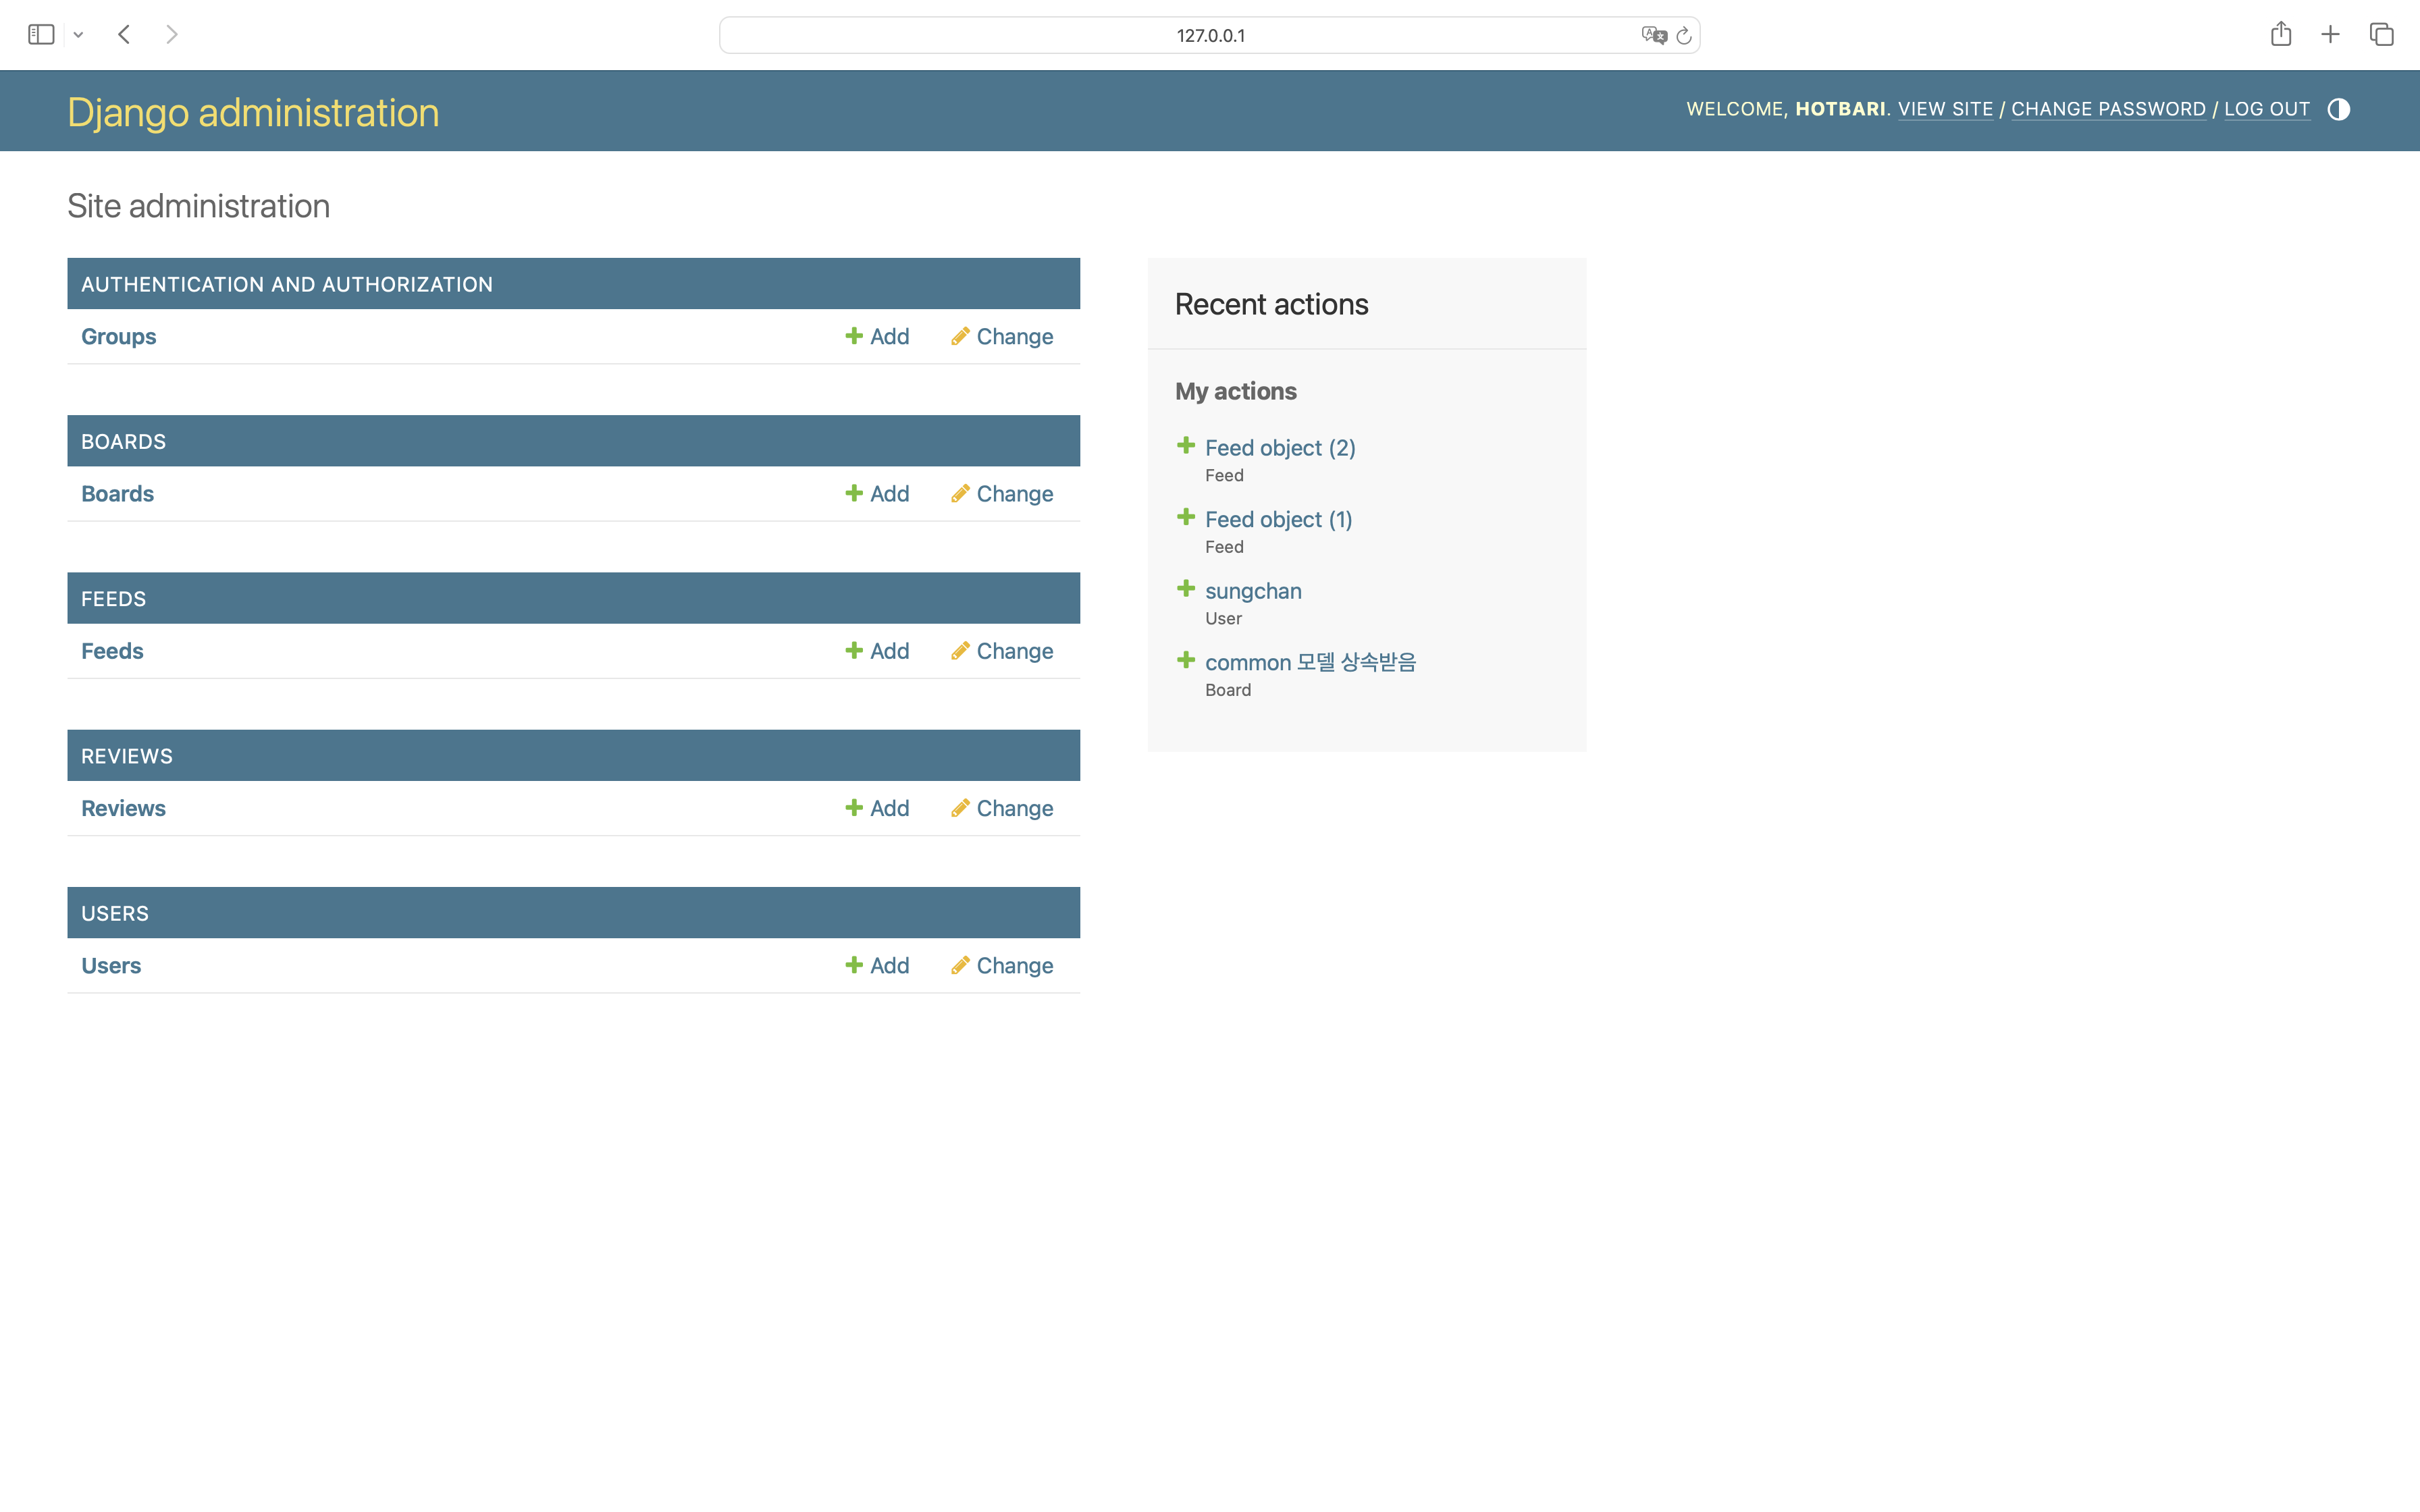Open Boards model list
Image resolution: width=2420 pixels, height=1512 pixels.
117,493
